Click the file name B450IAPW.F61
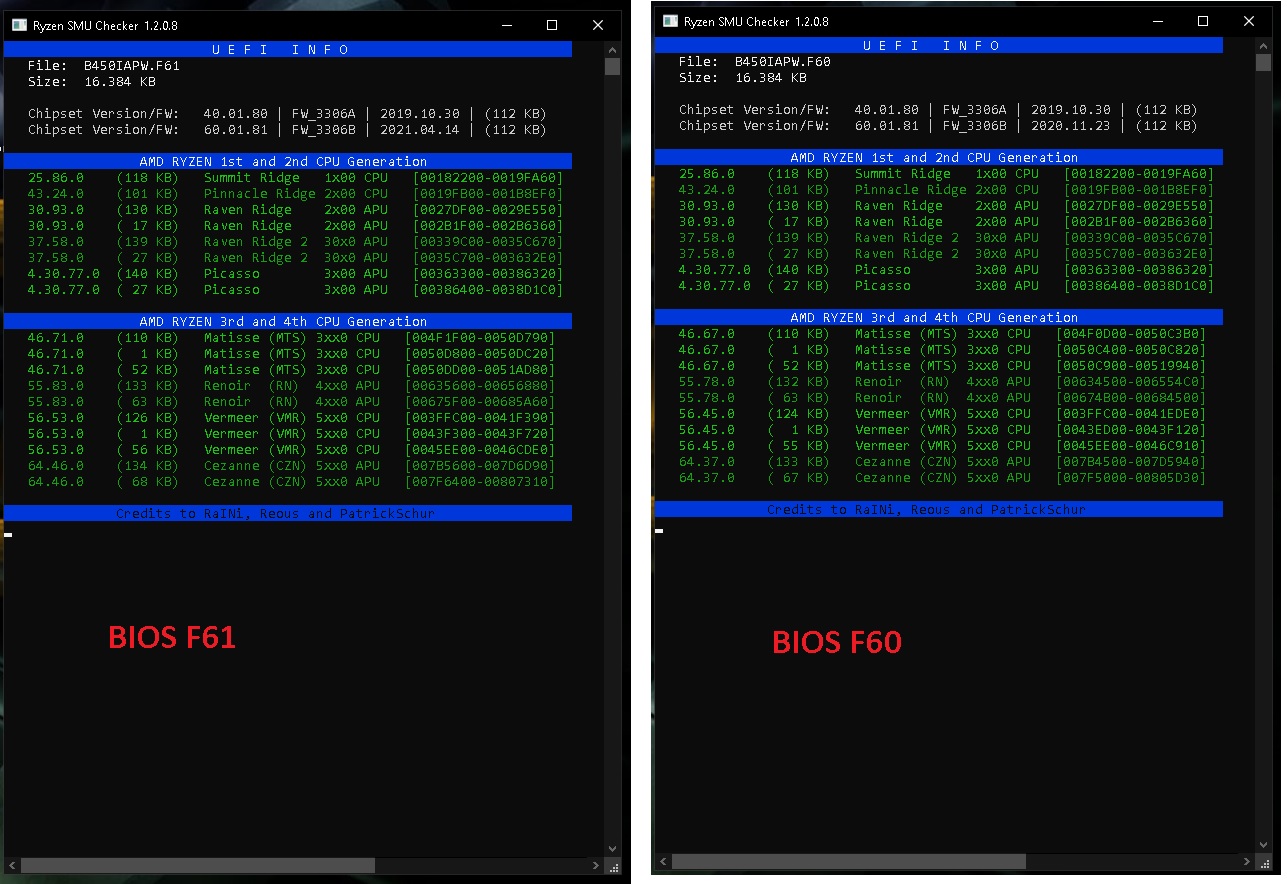 (132, 65)
